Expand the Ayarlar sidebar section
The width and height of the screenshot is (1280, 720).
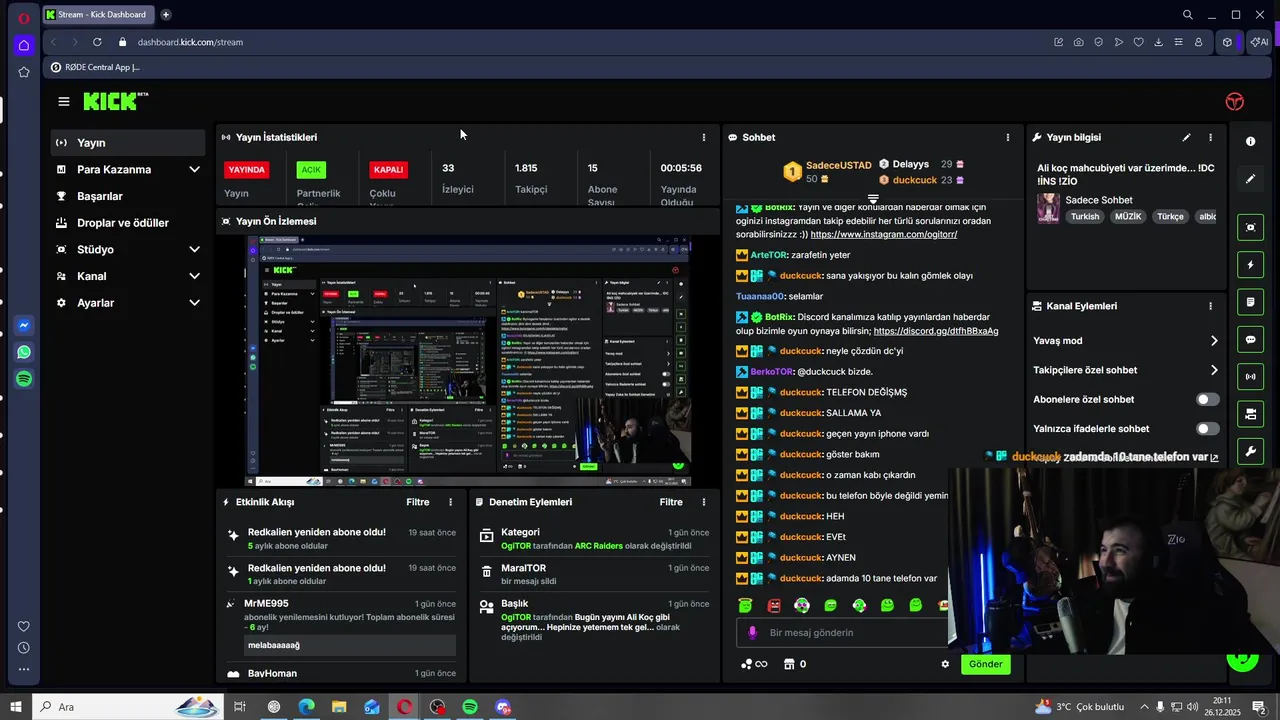194,303
